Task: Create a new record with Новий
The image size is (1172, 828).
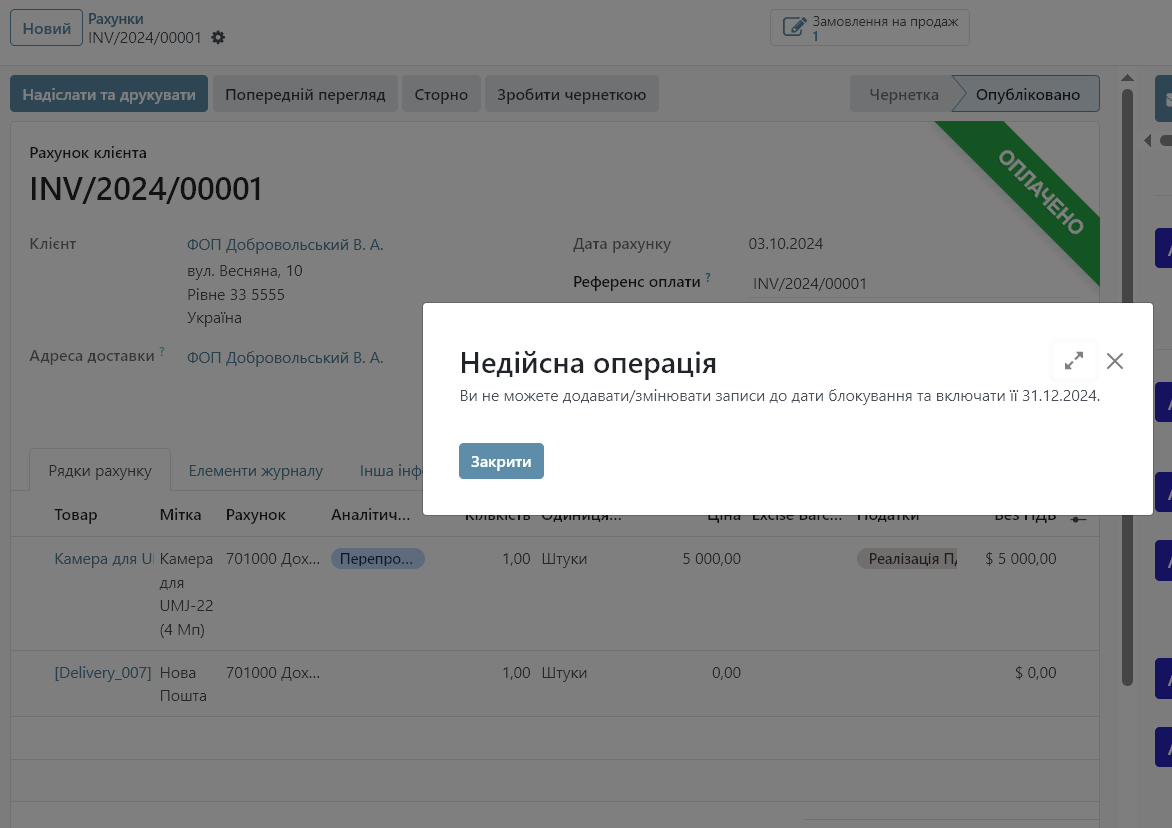Action: [46, 28]
